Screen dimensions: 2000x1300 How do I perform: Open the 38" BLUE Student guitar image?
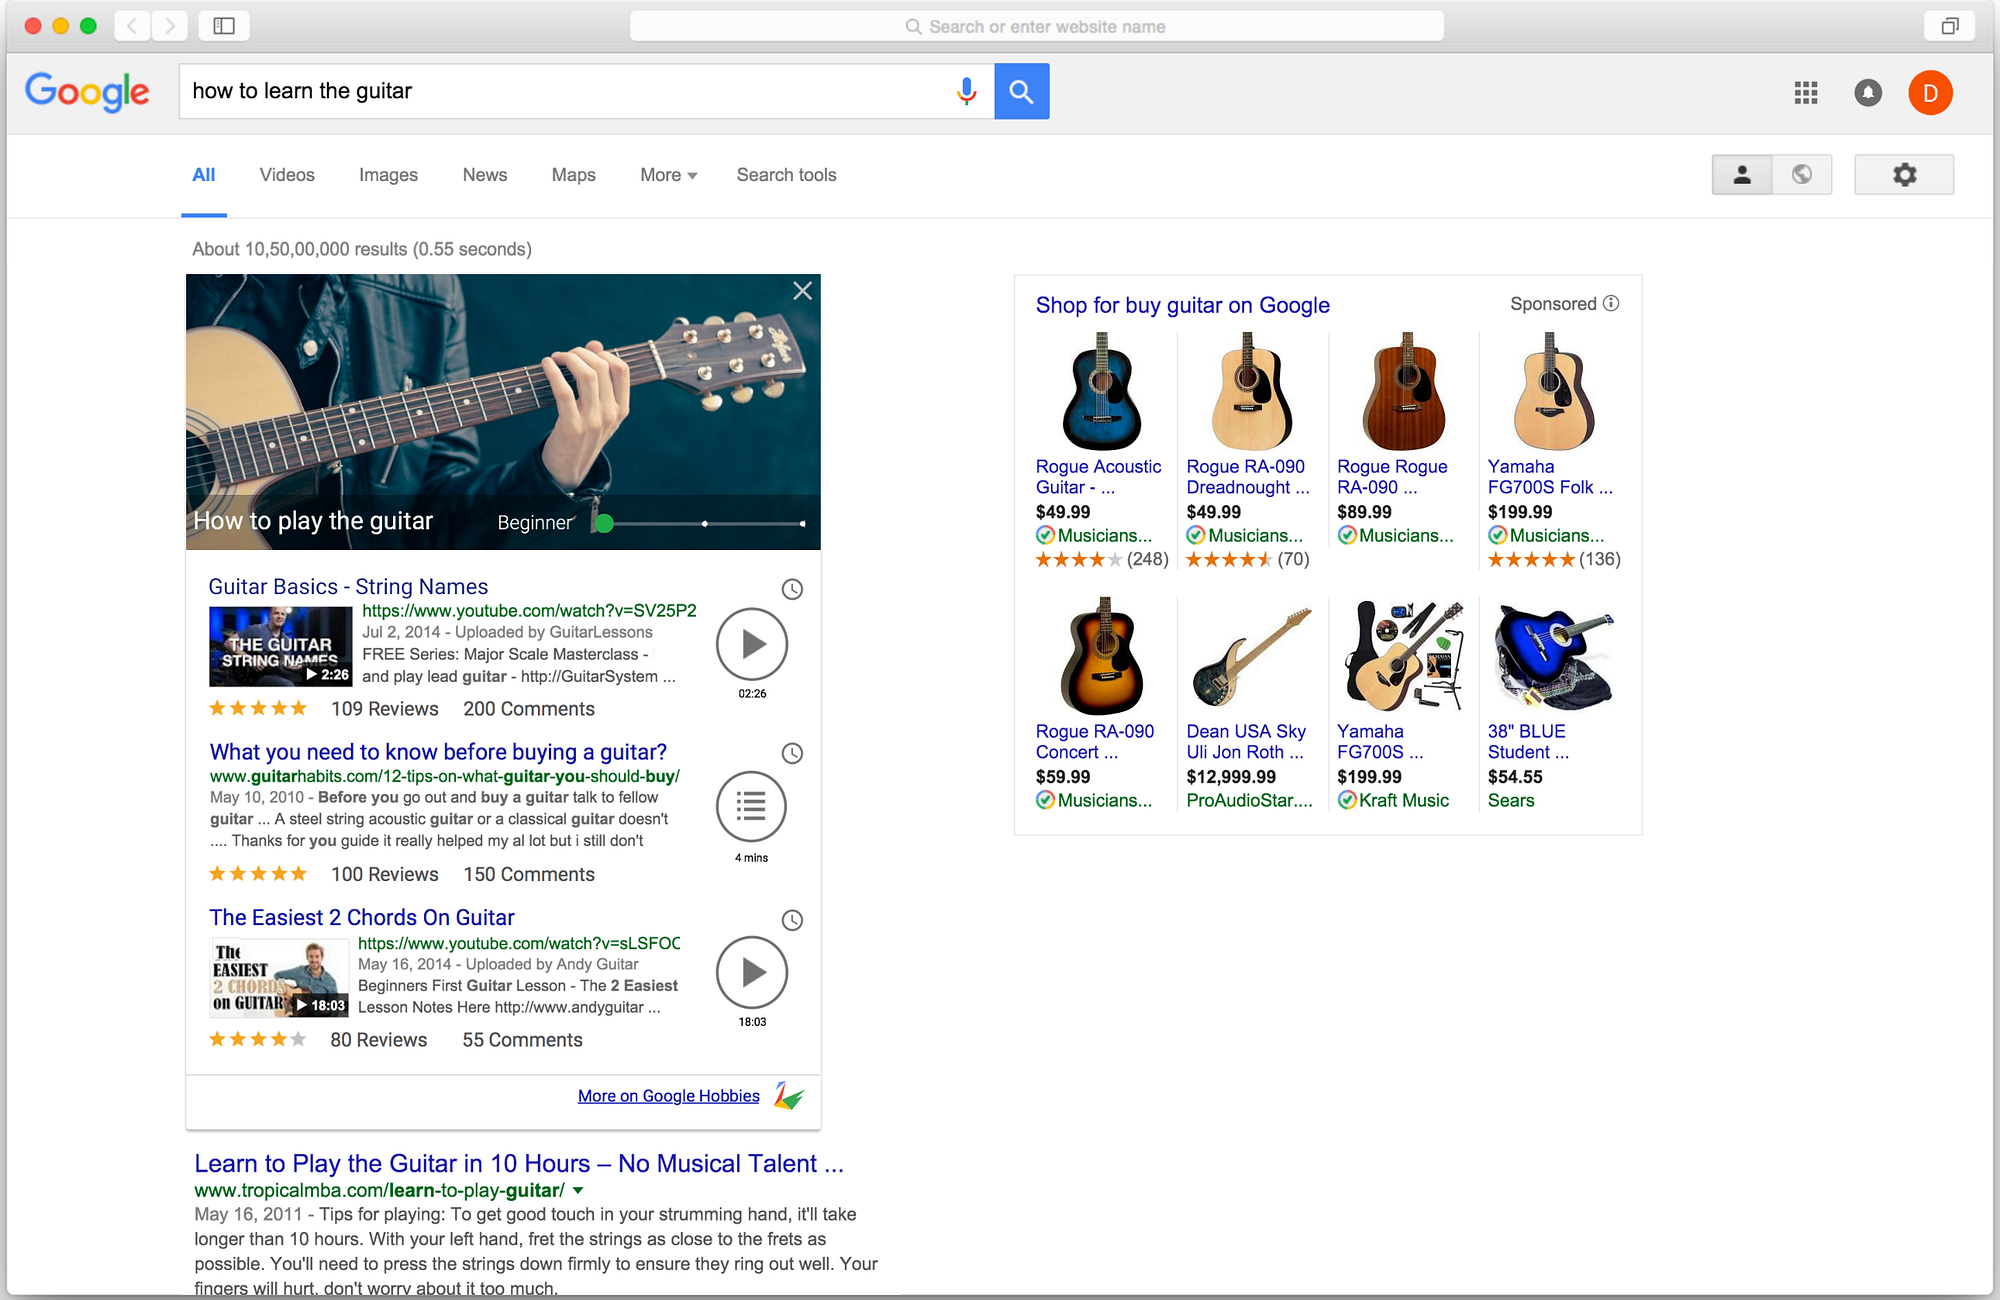pyautogui.click(x=1553, y=657)
